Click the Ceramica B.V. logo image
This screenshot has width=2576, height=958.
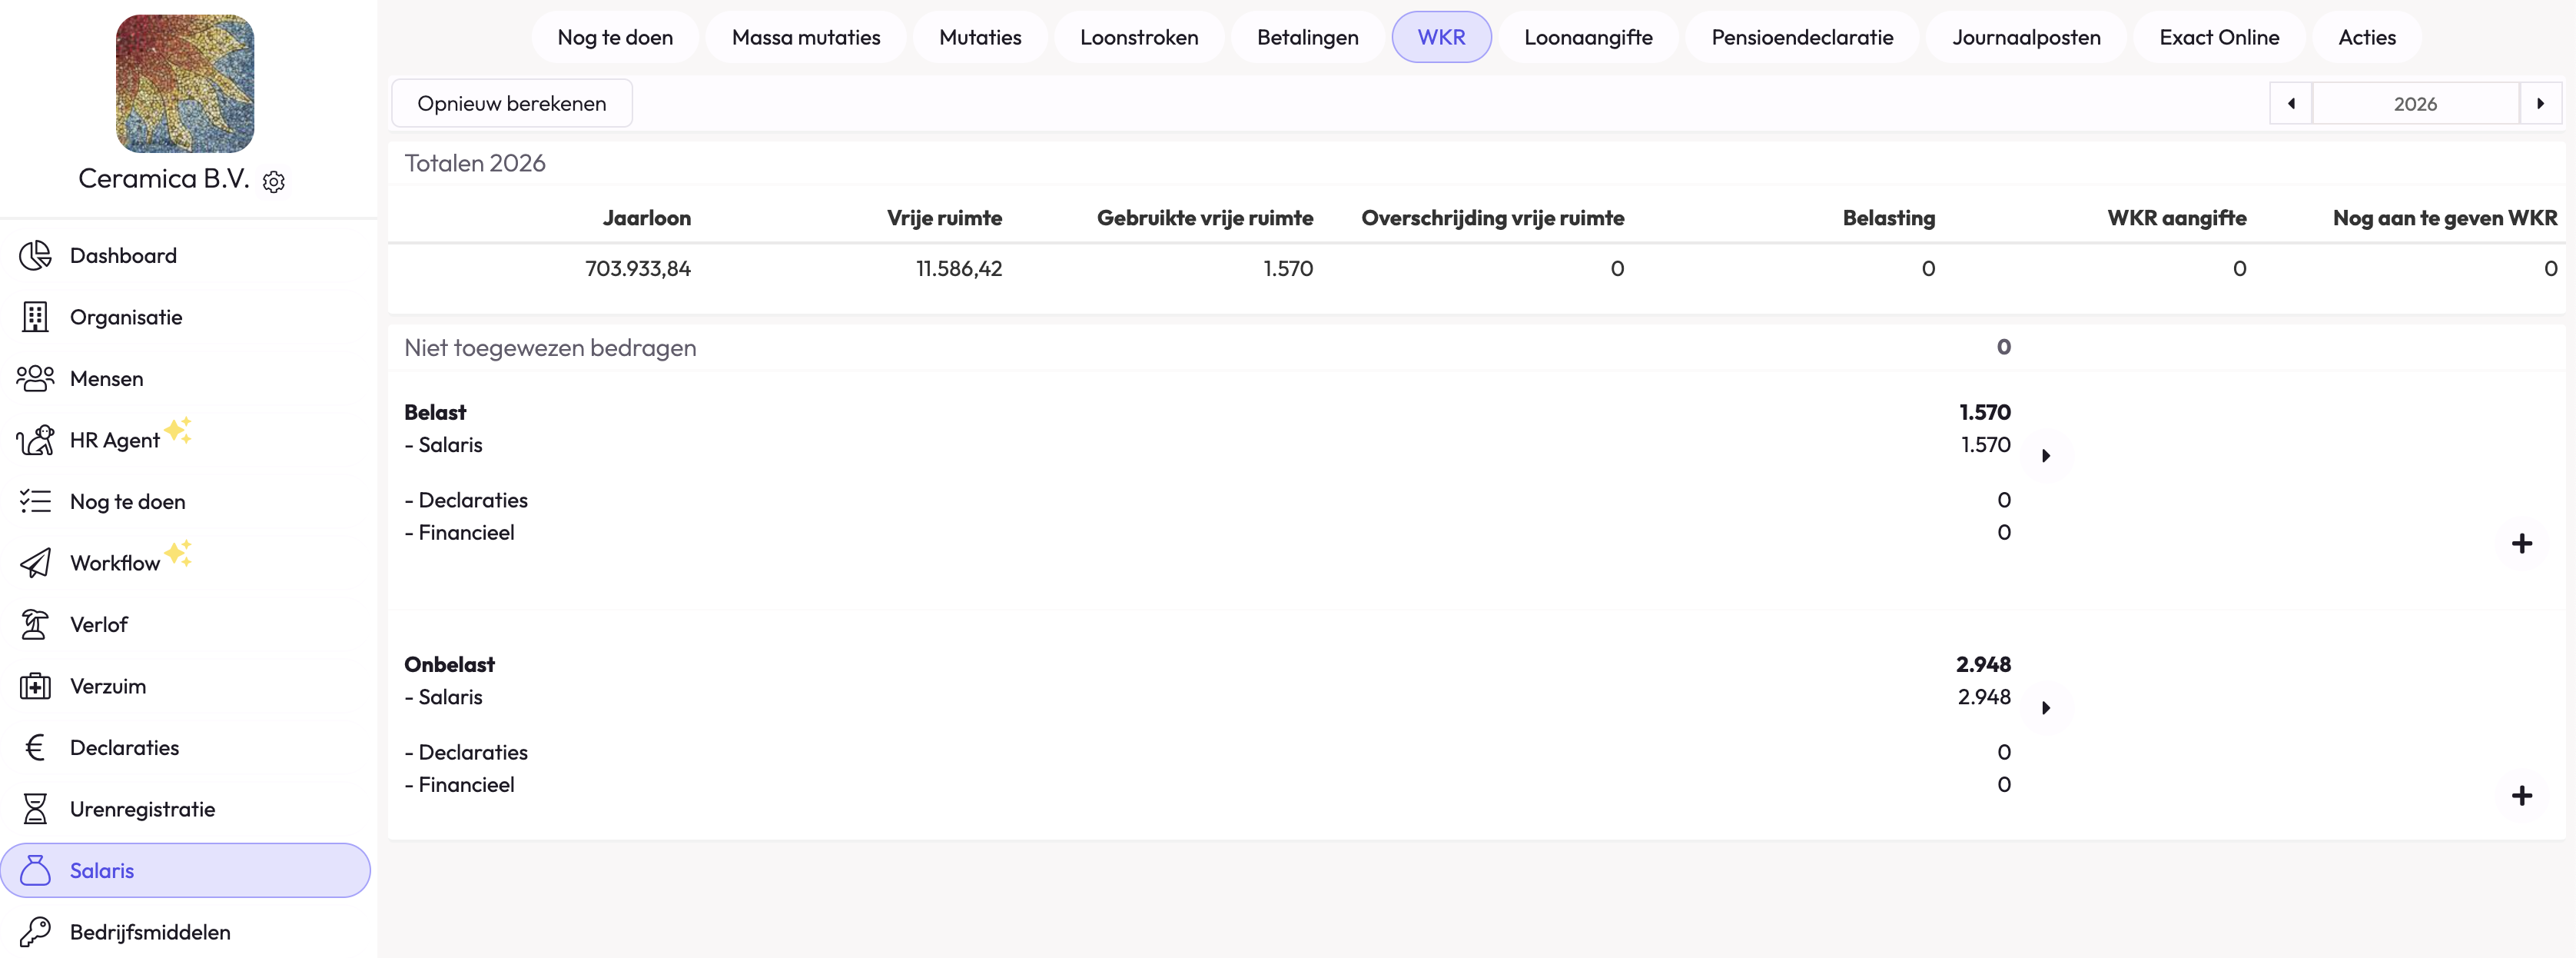click(185, 84)
